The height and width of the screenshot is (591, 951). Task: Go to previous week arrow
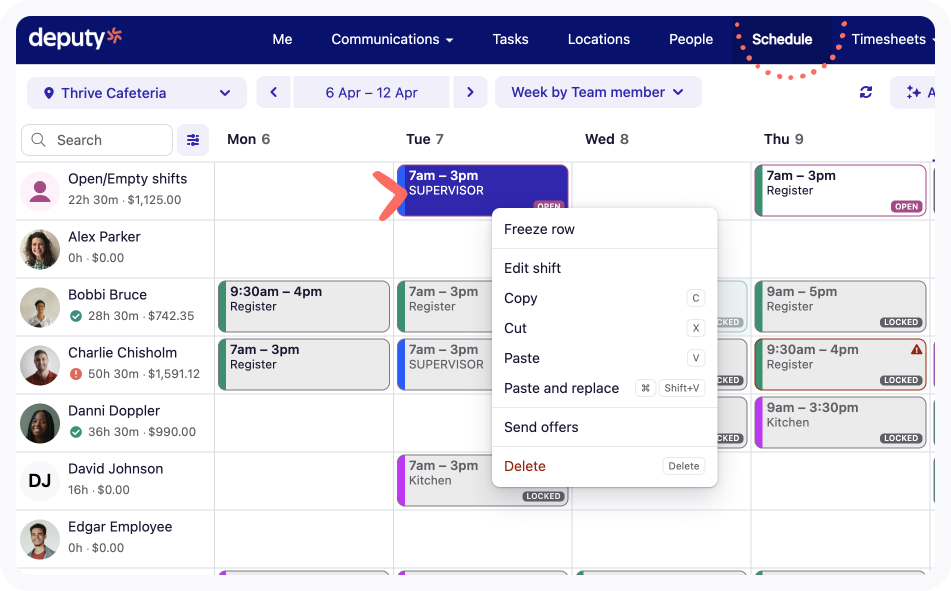[274, 92]
